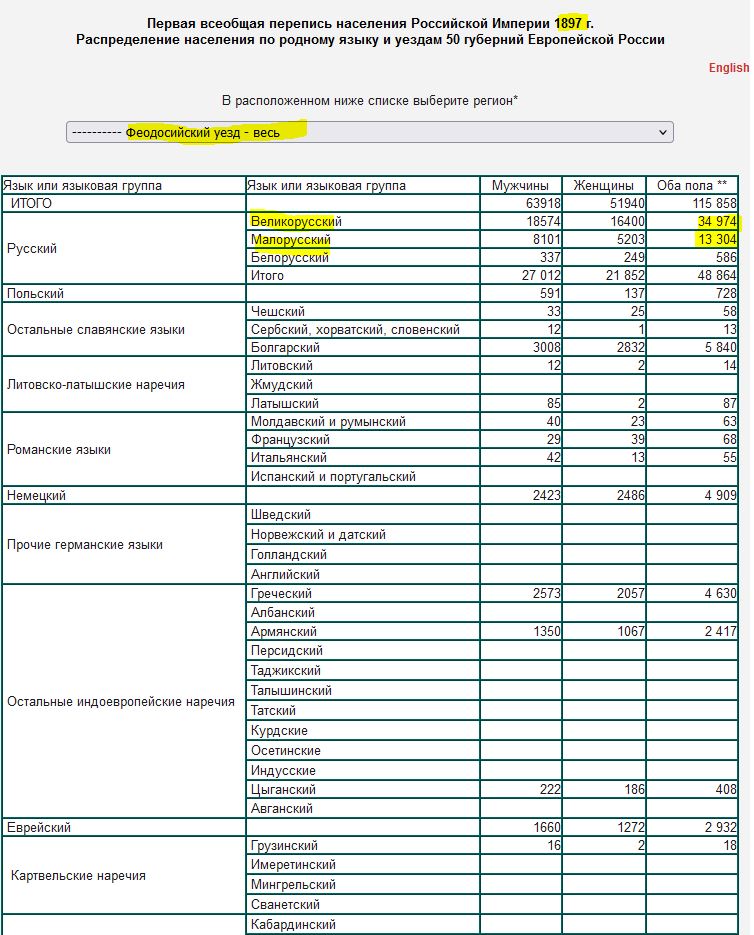This screenshot has width=754, height=935.
Task: Select the Греческий language cell
Action: (x=283, y=594)
